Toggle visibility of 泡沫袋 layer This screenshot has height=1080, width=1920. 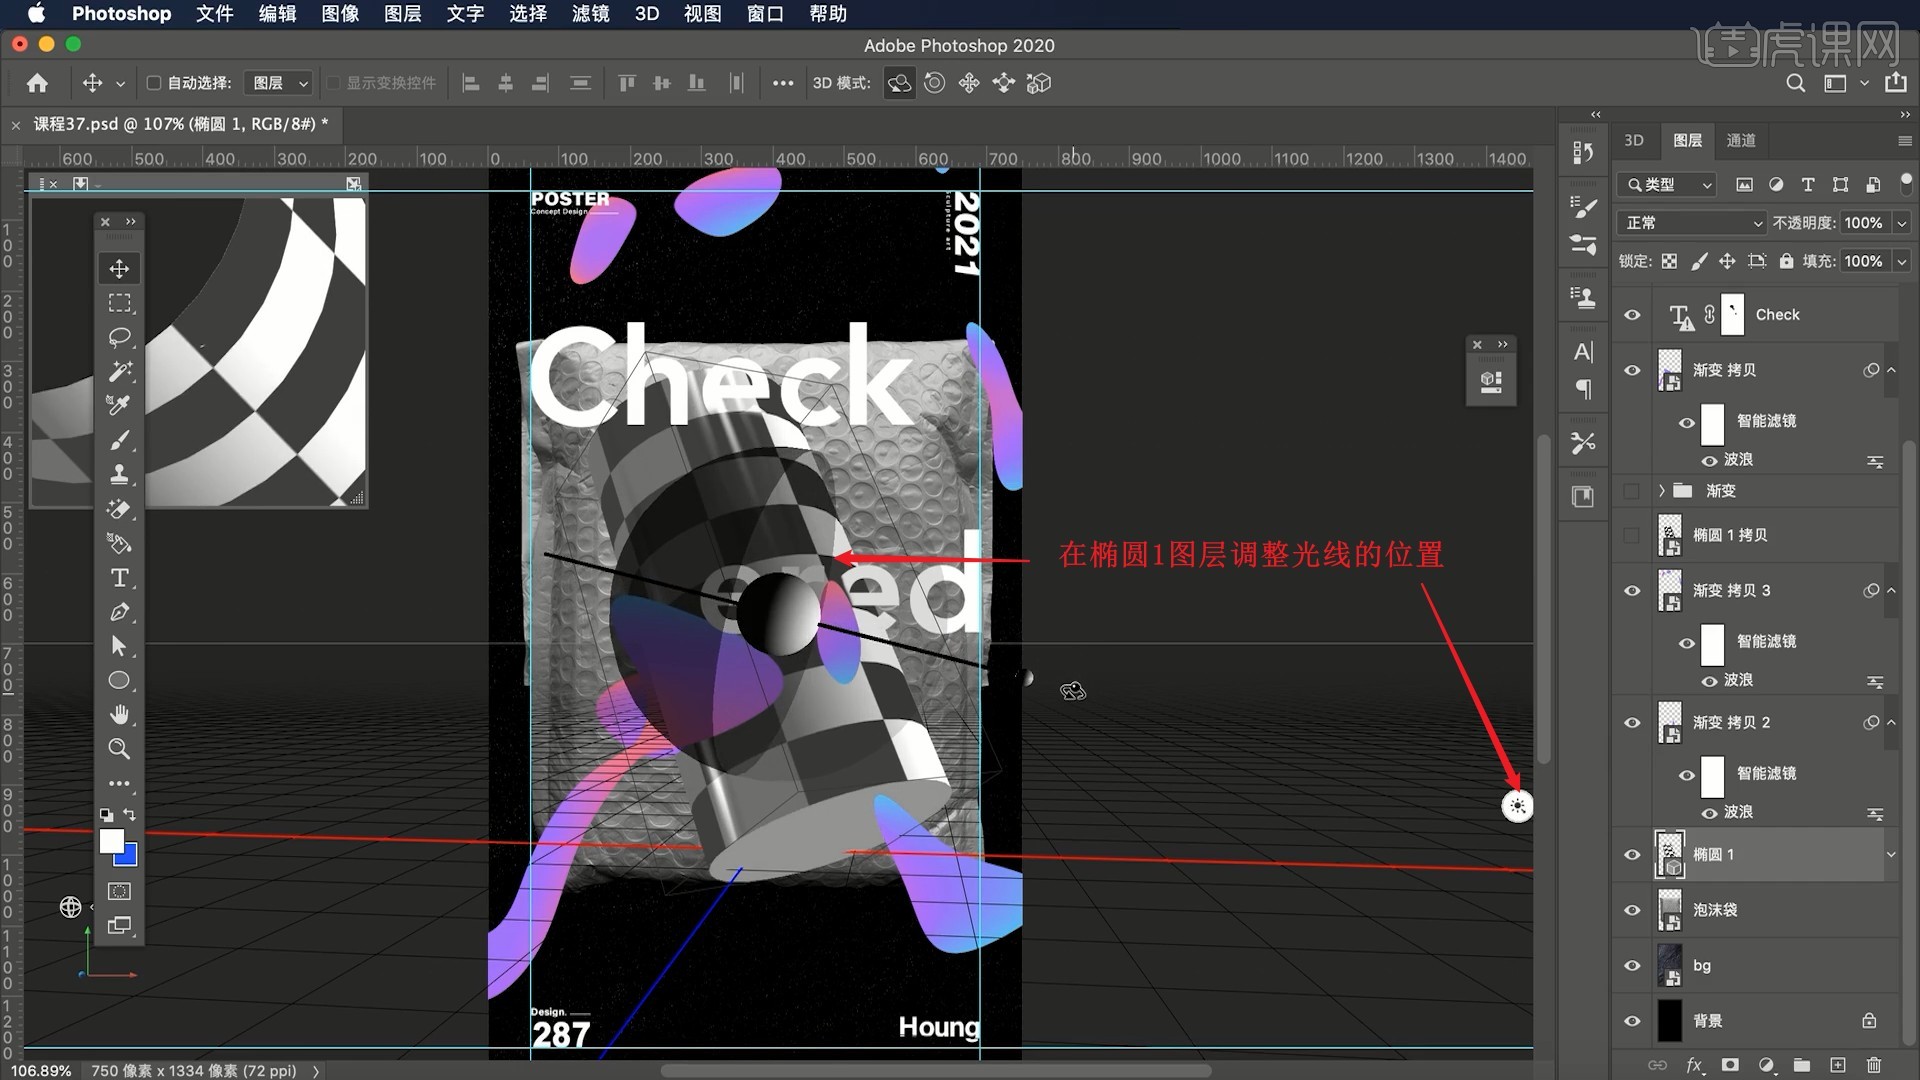point(1634,910)
